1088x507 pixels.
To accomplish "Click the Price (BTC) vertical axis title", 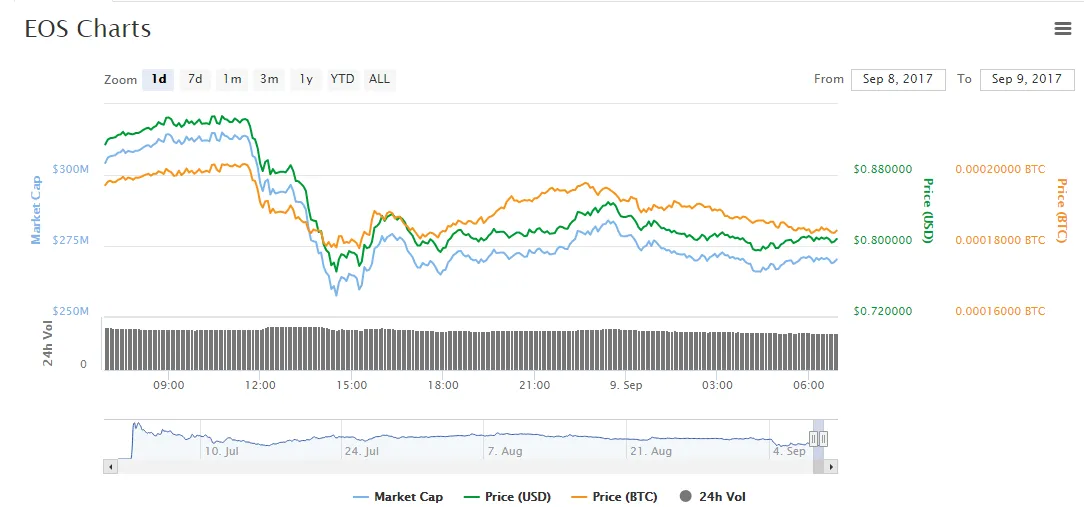I will tap(1061, 211).
